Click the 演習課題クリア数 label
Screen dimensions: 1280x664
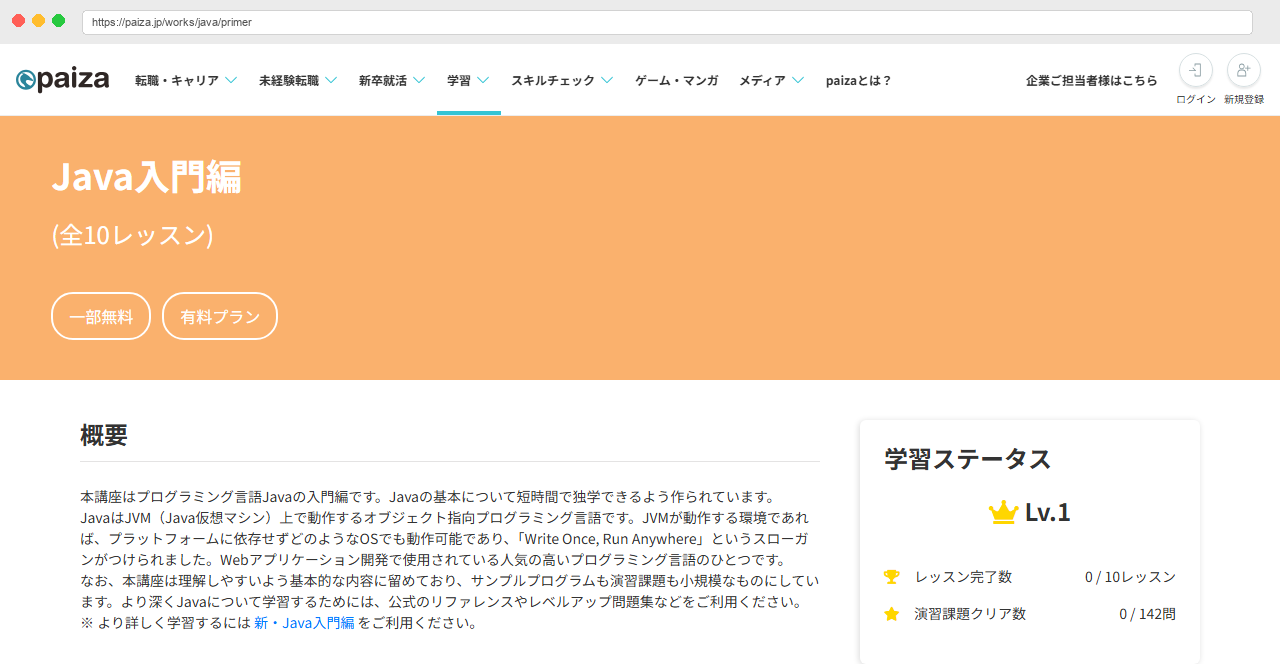click(970, 614)
